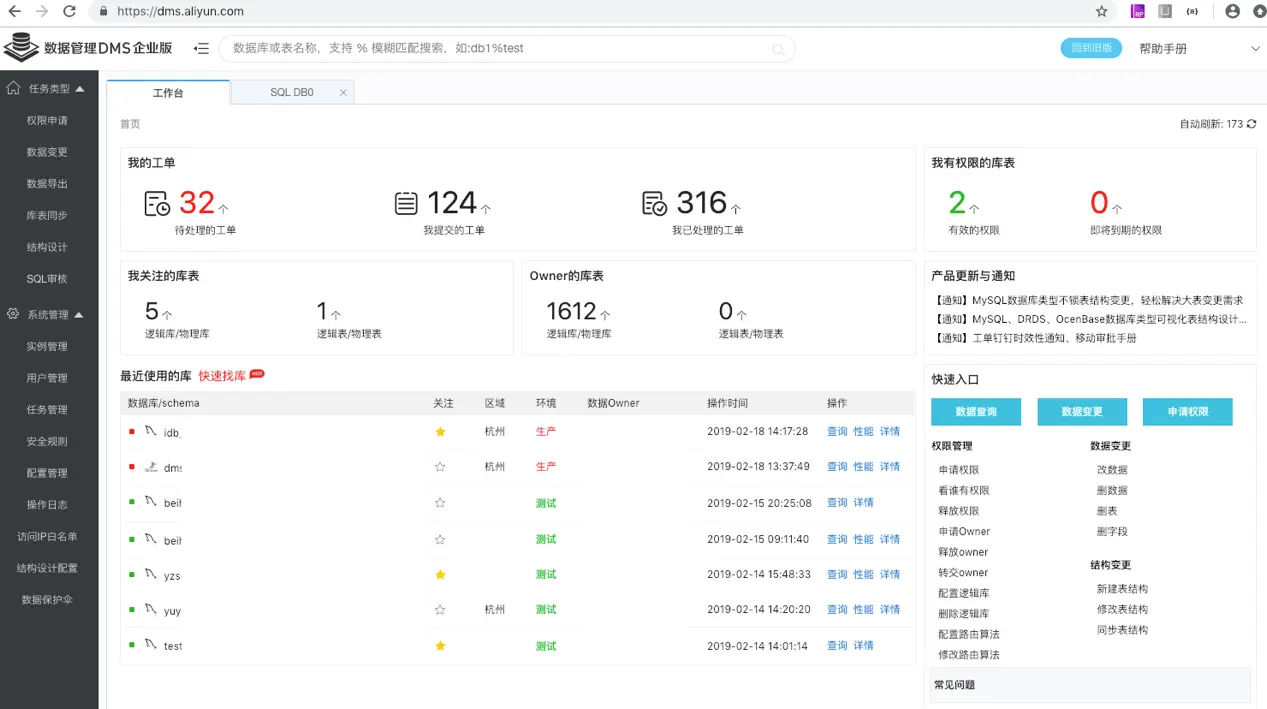Click the DMS logo icon

point(20,47)
